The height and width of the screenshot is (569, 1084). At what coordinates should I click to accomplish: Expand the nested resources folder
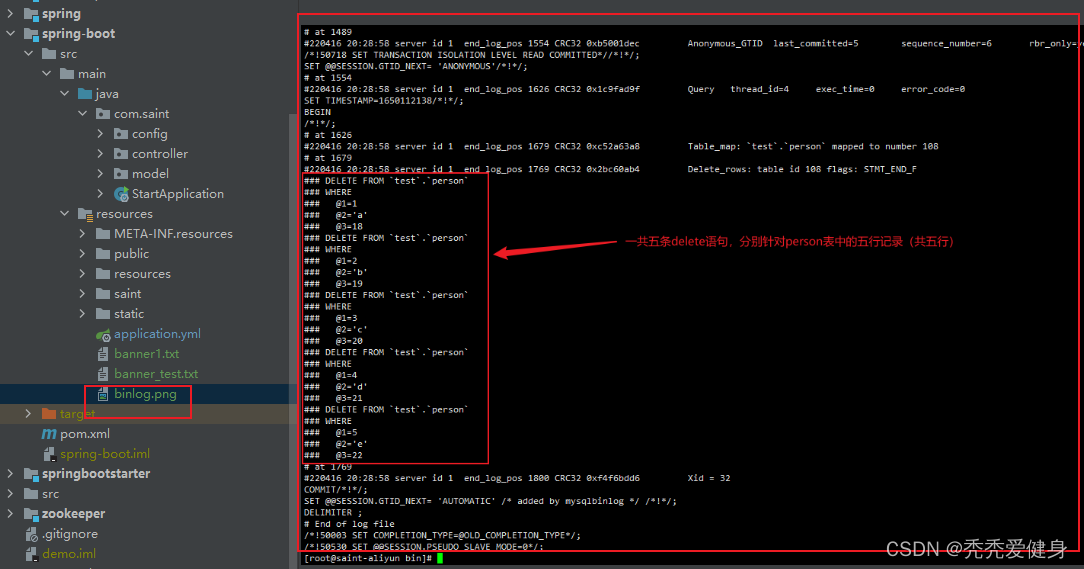(82, 274)
